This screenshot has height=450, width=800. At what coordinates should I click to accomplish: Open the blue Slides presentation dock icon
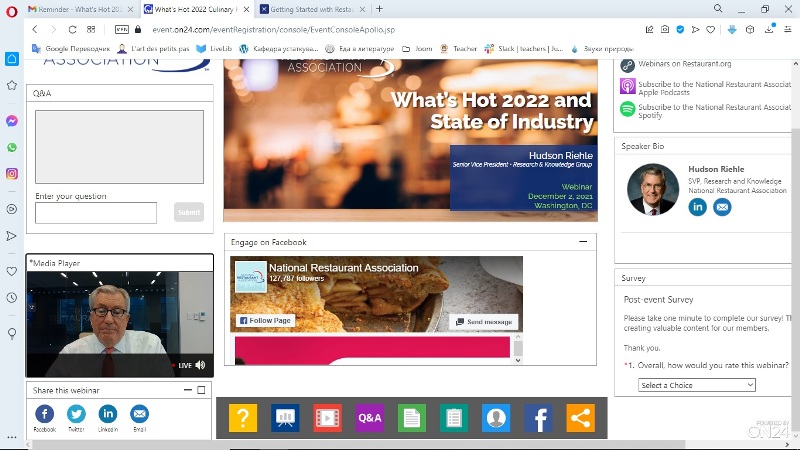285,418
